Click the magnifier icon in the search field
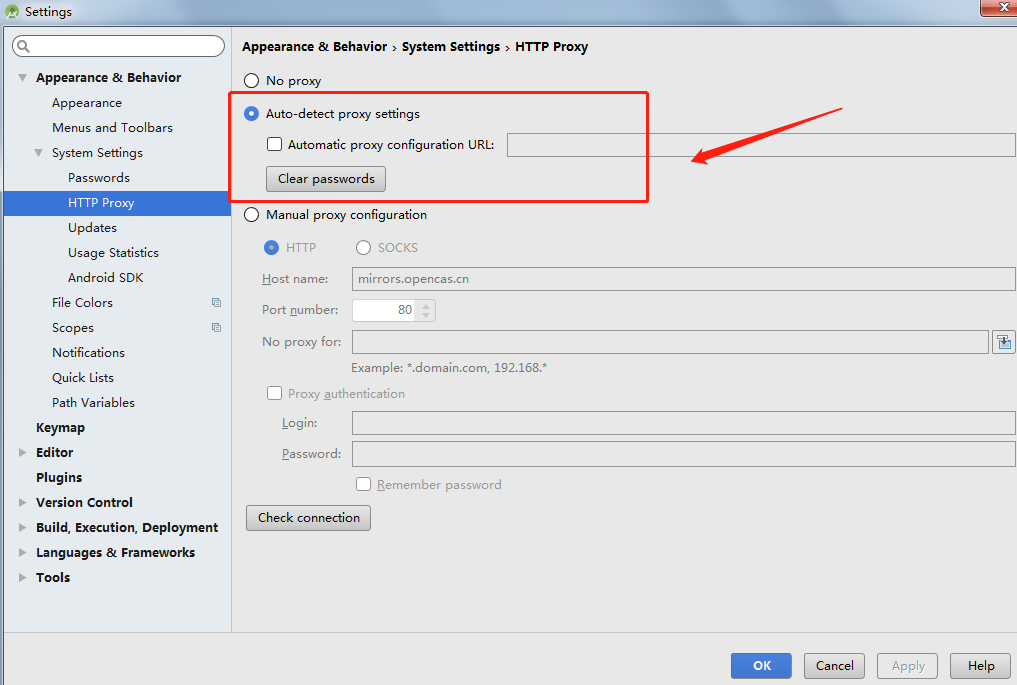Image resolution: width=1017 pixels, height=685 pixels. (21, 46)
